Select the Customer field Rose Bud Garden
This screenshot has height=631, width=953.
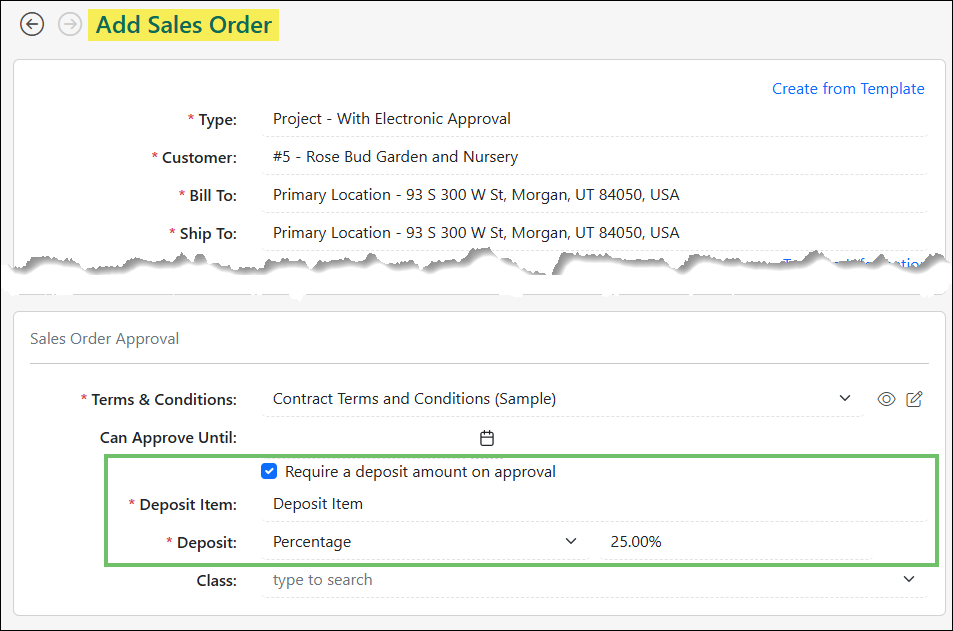tap(594, 157)
